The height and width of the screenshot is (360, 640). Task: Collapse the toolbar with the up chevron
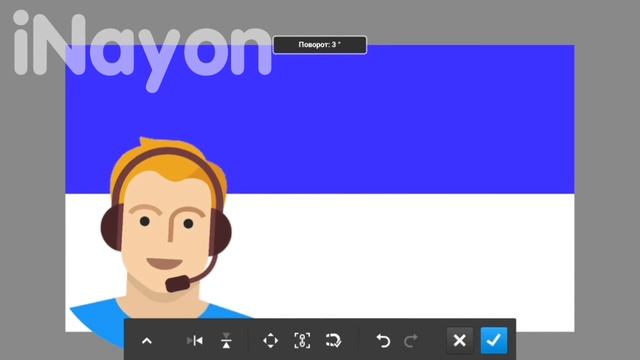(x=147, y=341)
